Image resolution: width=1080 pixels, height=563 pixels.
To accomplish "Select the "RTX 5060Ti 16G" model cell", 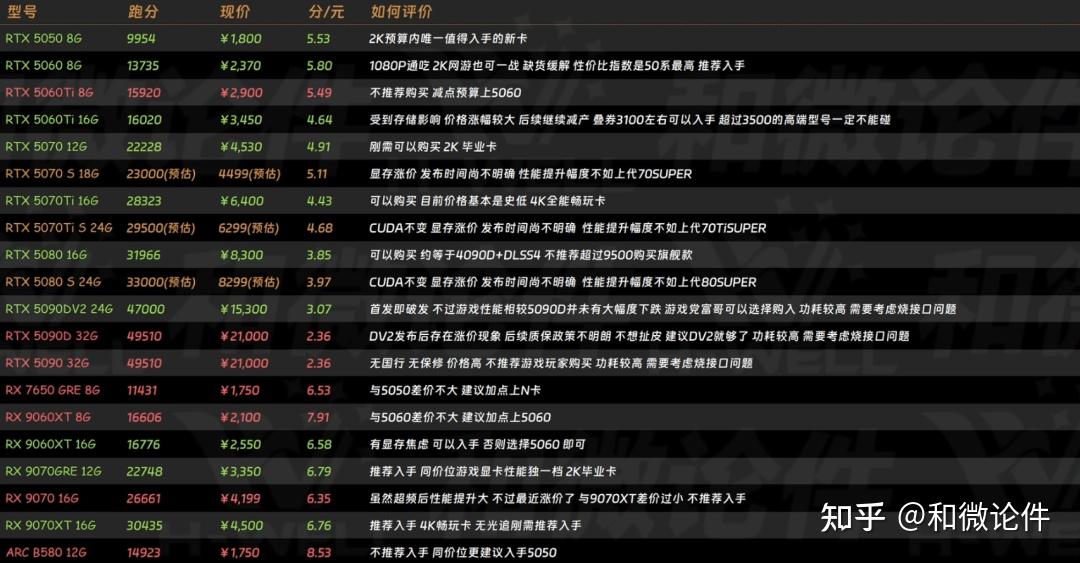I will [52, 119].
